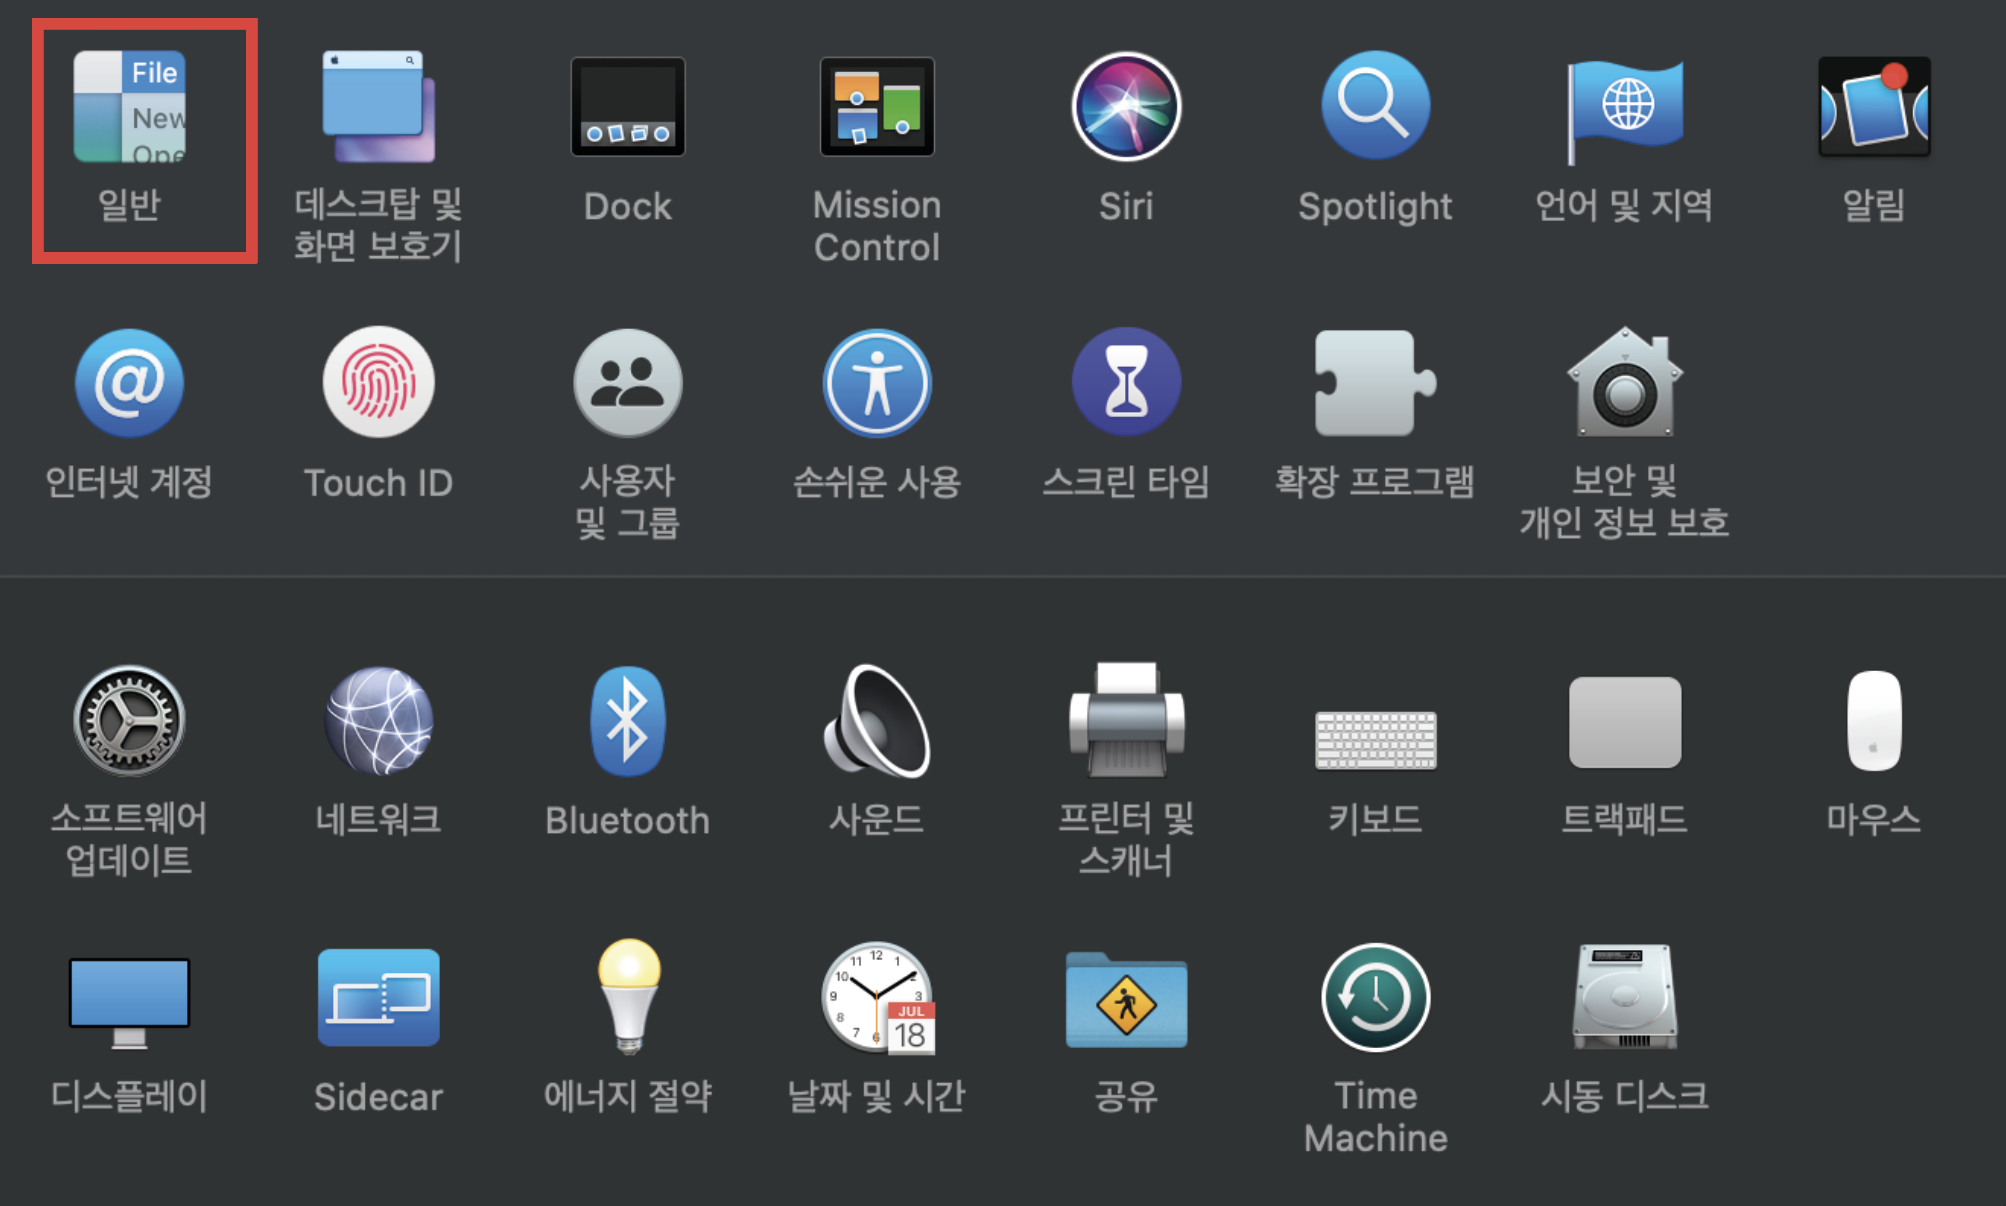Open the Spotlight preferences
This screenshot has height=1206, width=2006.
[x=1375, y=107]
